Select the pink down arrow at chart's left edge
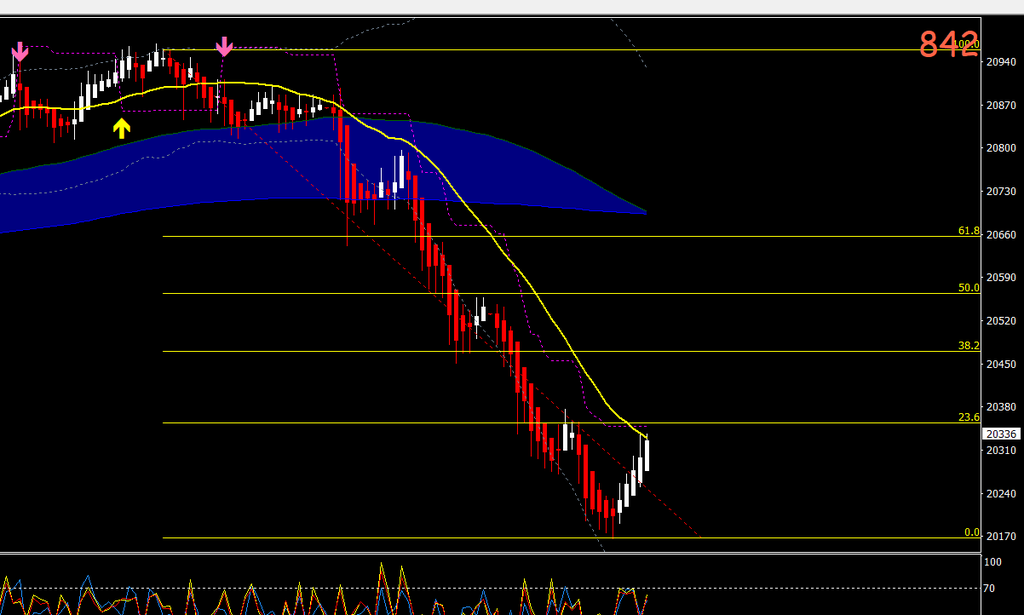The height and width of the screenshot is (615, 1024). pyautogui.click(x=20, y=52)
